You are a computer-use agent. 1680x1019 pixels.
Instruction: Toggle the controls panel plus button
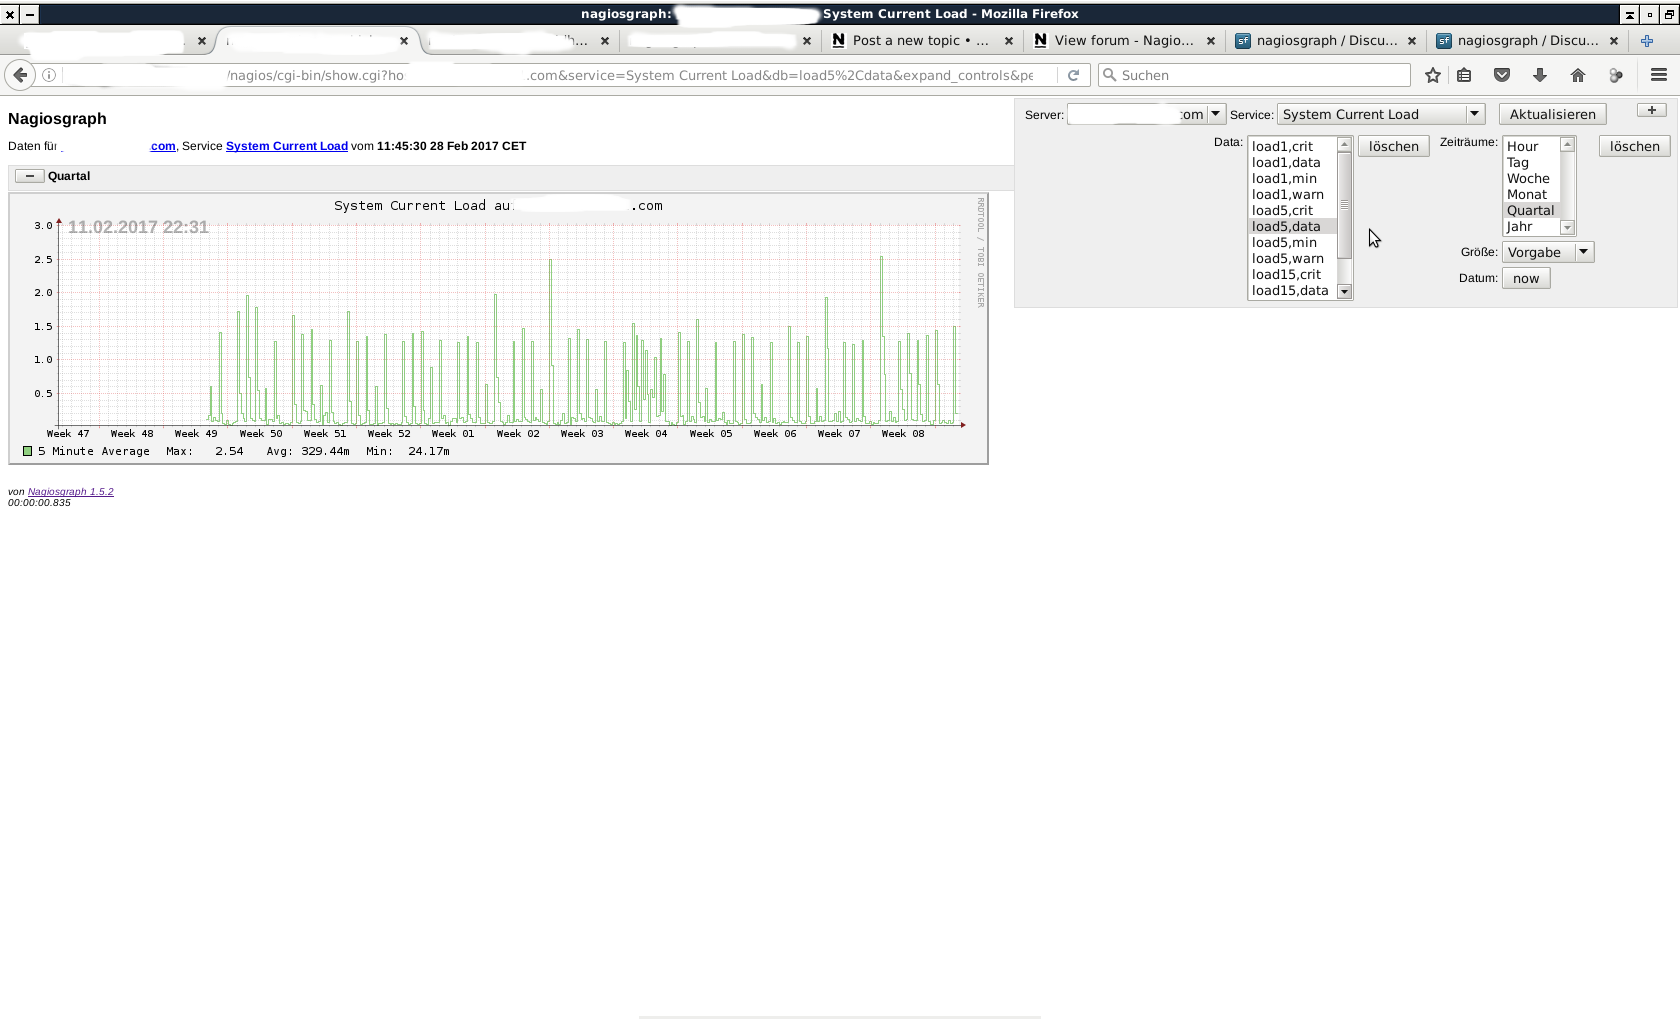pos(1651,110)
